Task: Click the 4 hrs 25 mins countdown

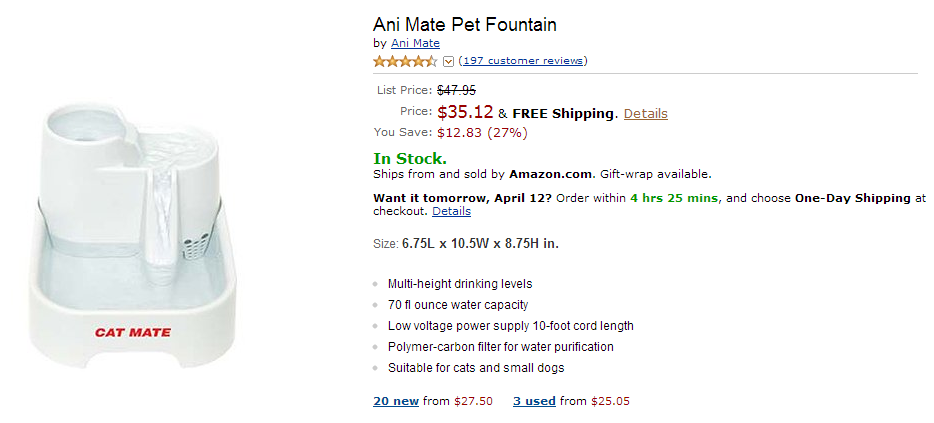Action: (674, 198)
